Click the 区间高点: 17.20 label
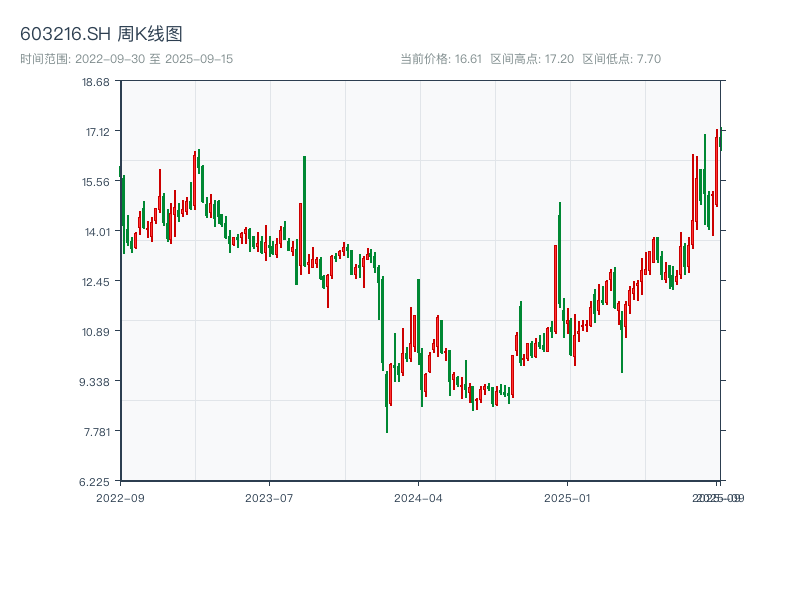The width and height of the screenshot is (800, 600). pos(532,59)
